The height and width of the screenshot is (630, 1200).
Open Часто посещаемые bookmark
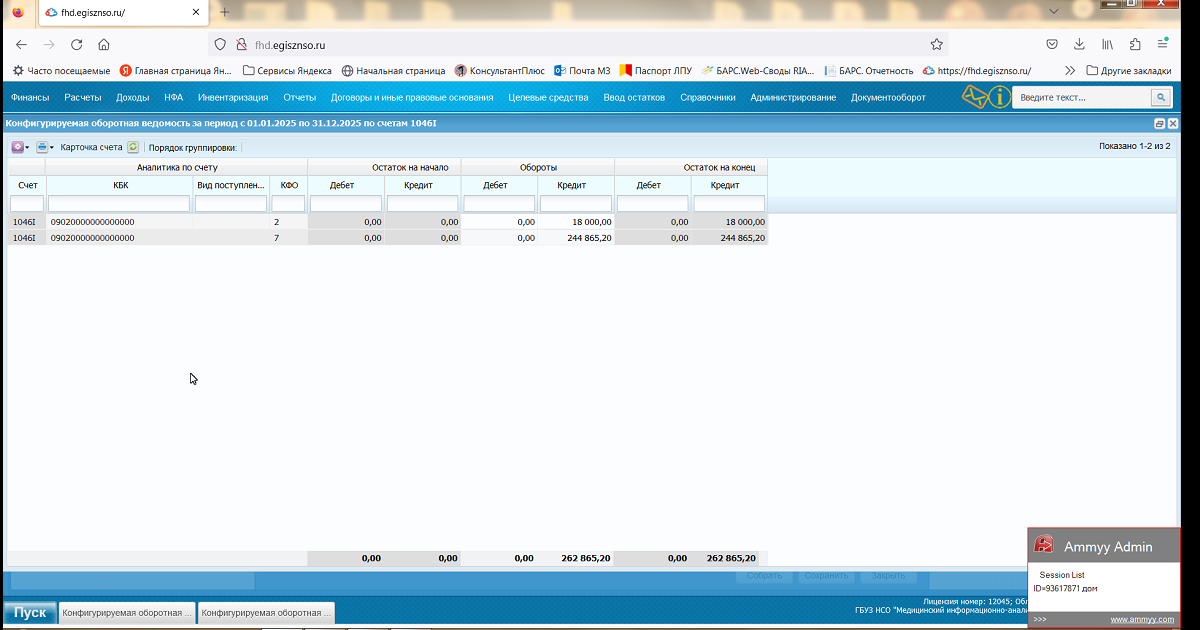point(61,71)
